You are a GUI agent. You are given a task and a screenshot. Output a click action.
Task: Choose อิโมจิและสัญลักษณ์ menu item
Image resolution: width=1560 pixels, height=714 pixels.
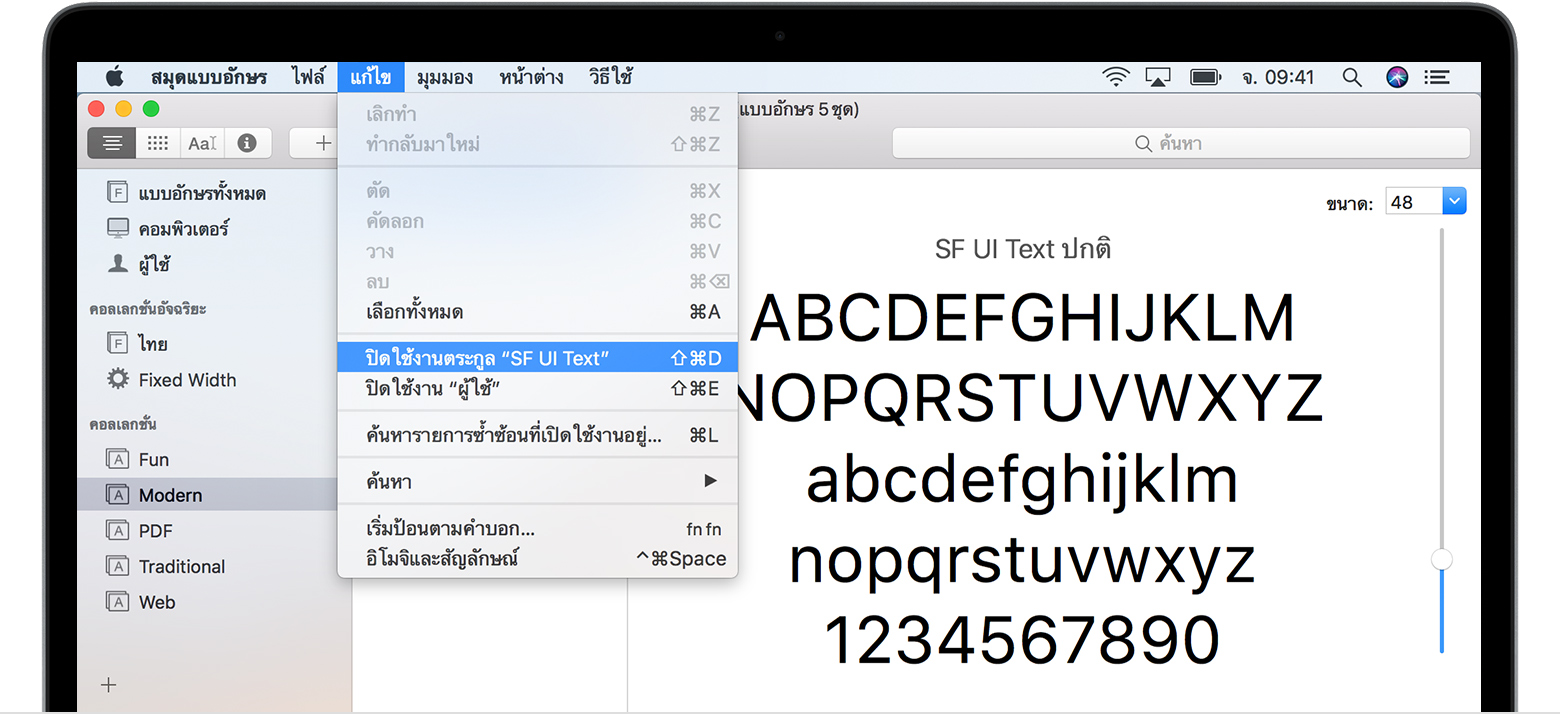(538, 559)
